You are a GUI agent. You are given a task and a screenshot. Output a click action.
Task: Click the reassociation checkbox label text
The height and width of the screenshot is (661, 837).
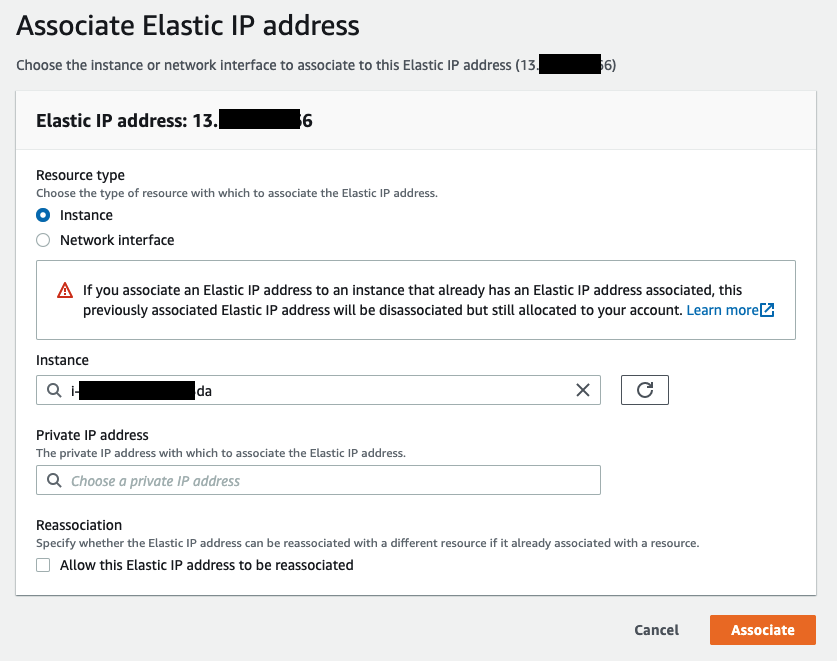click(207, 565)
